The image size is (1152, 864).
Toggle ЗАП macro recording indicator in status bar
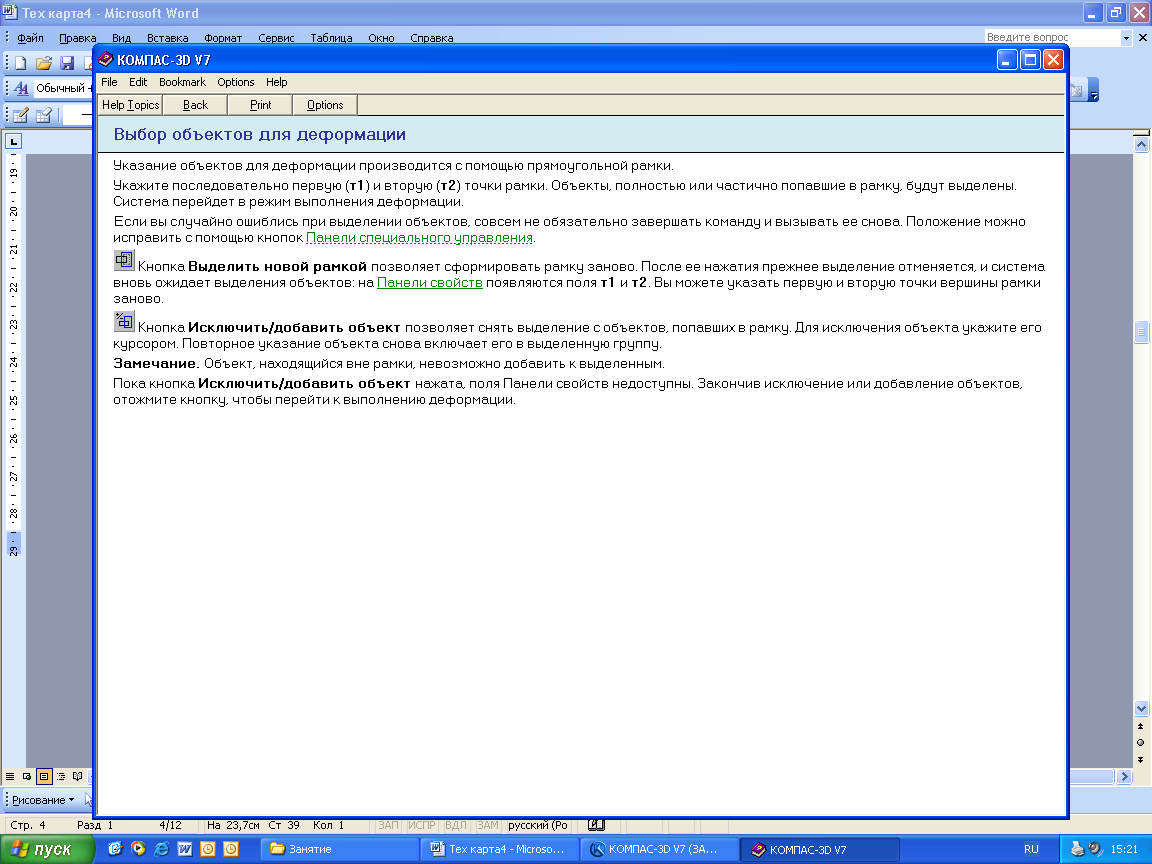point(388,825)
